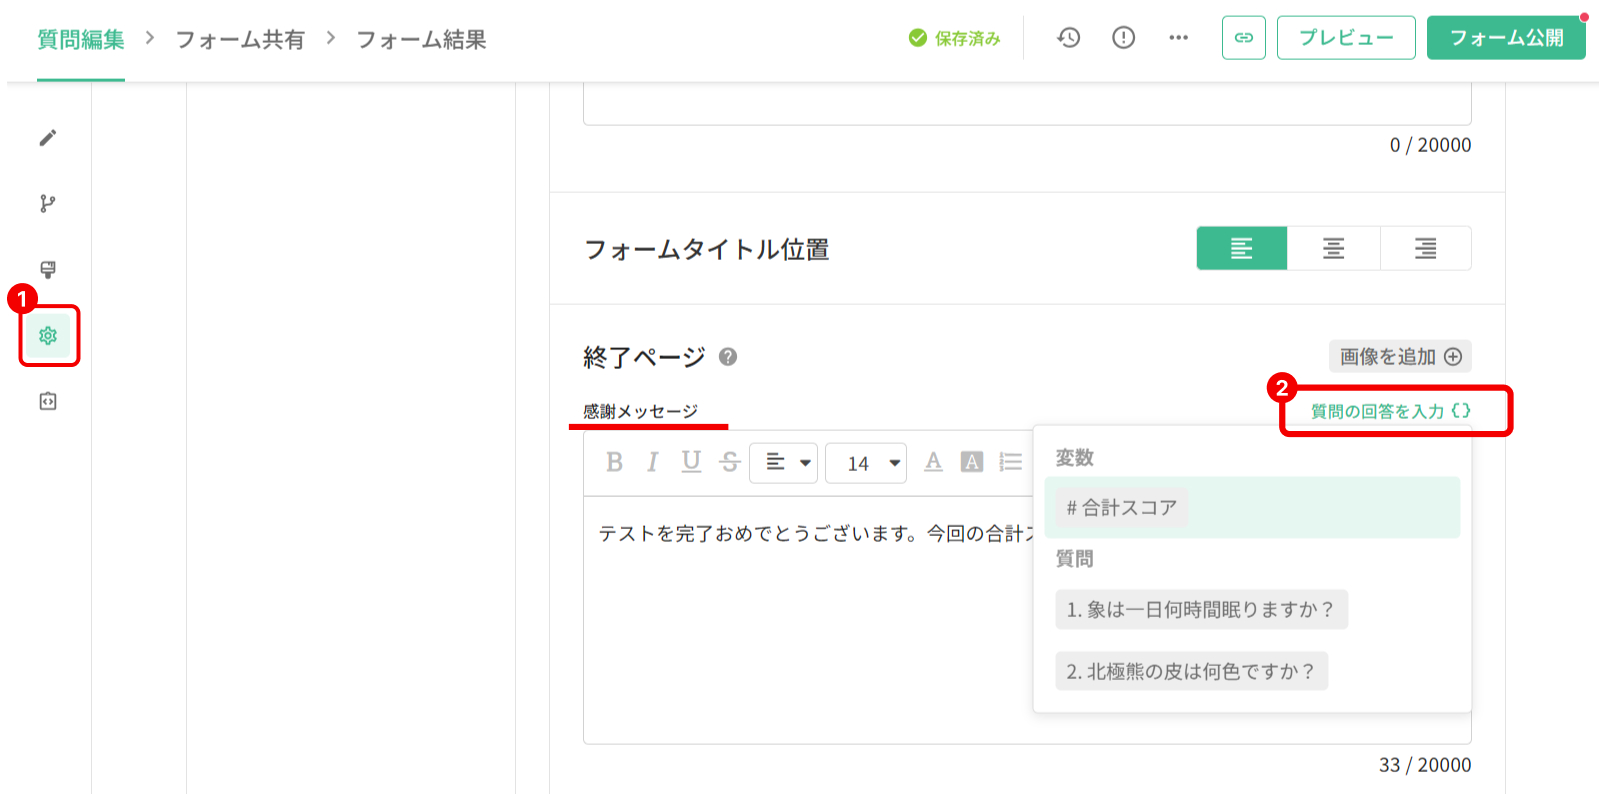This screenshot has width=1599, height=794.
Task: Toggle bold formatting in the editor
Action: 614,462
